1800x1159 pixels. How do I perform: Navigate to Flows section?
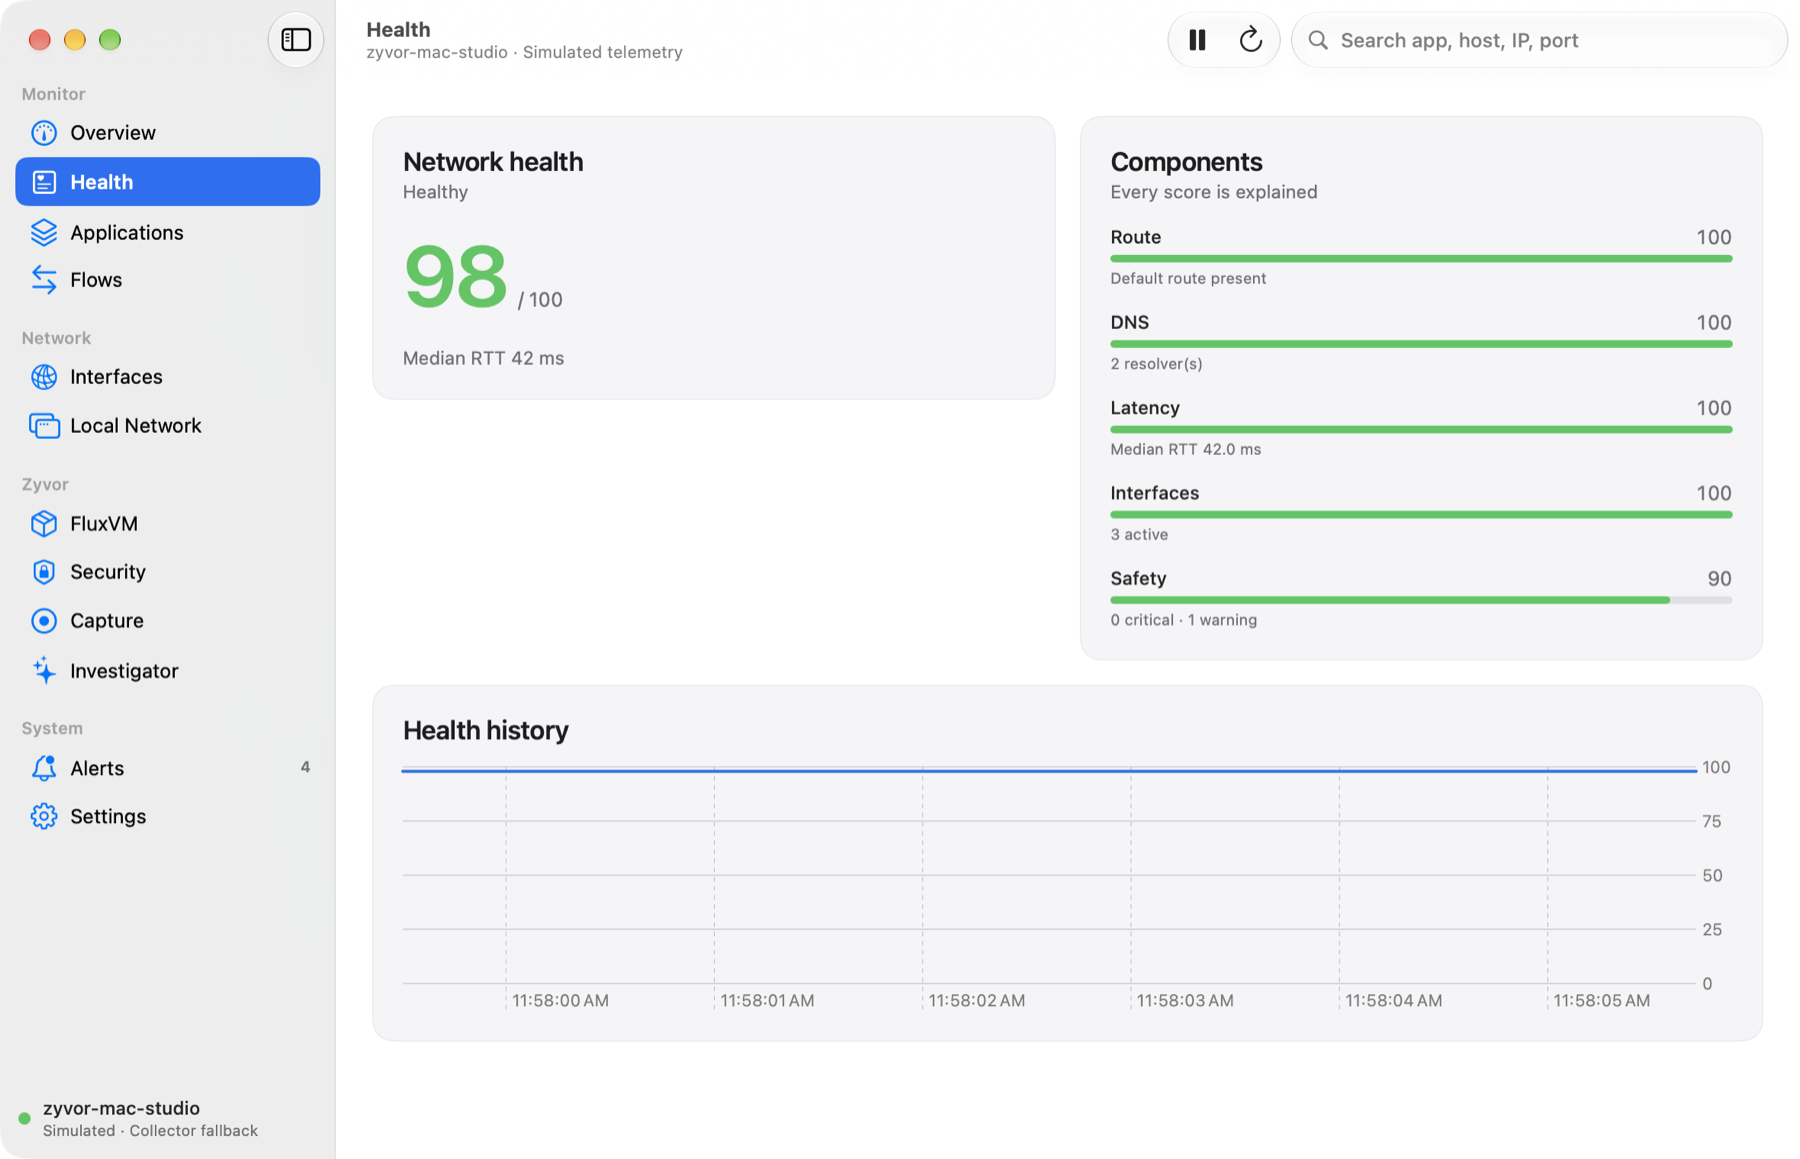(x=168, y=280)
